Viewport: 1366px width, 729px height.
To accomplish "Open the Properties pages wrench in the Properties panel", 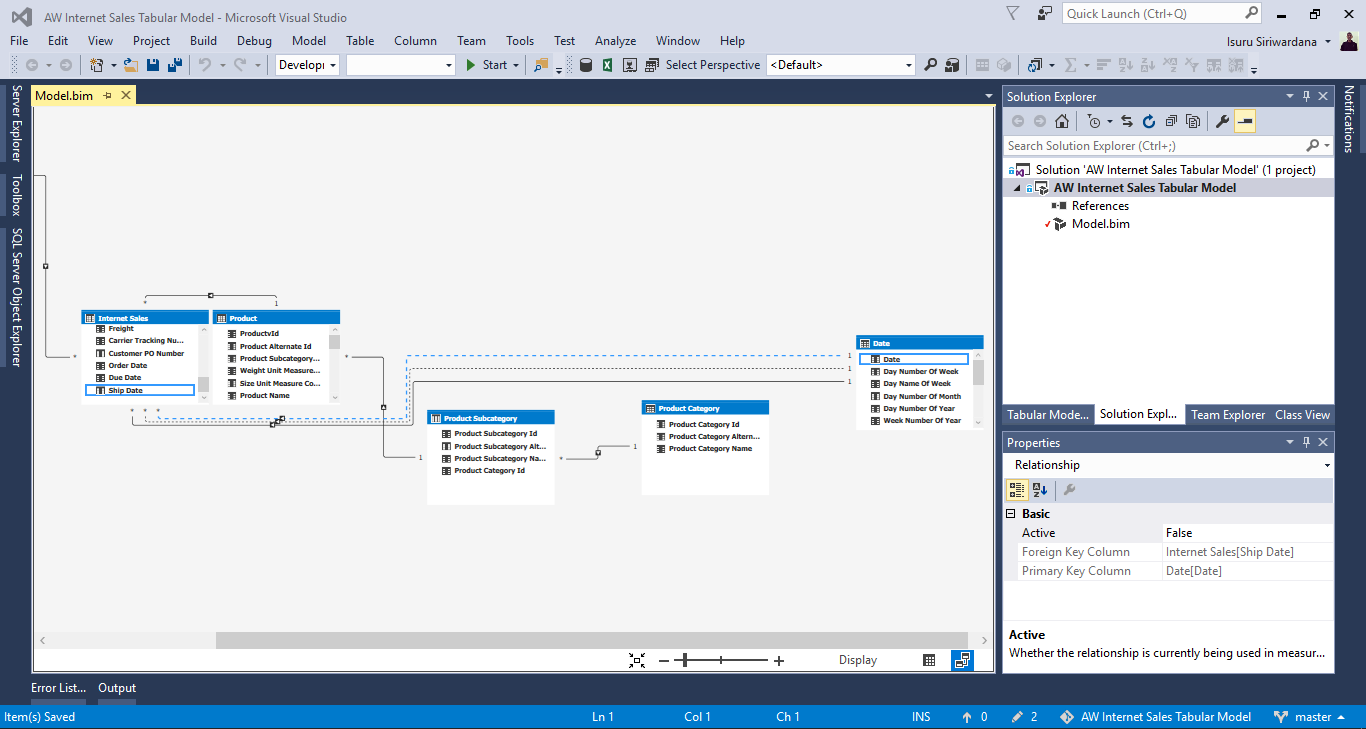I will tap(1067, 490).
